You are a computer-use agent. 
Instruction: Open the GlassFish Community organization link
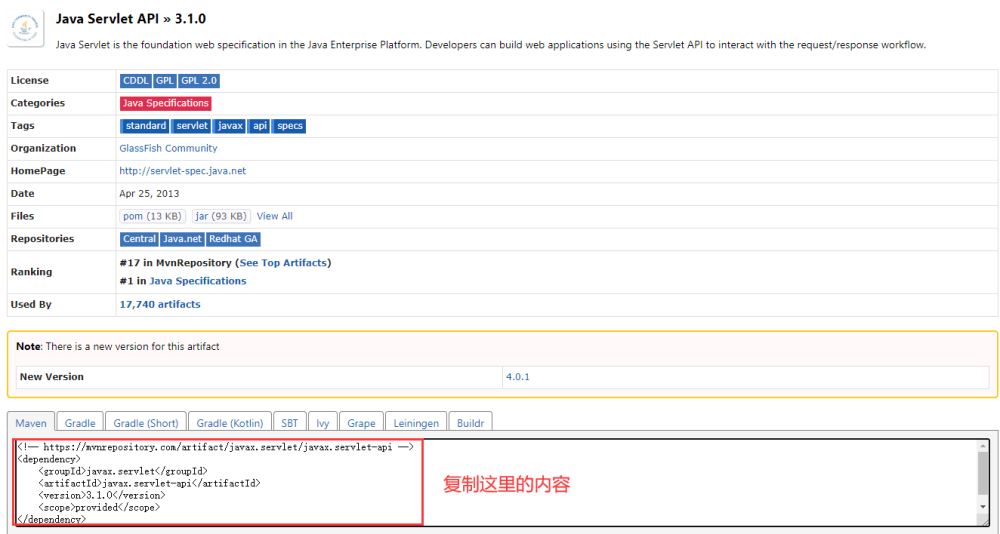168,148
